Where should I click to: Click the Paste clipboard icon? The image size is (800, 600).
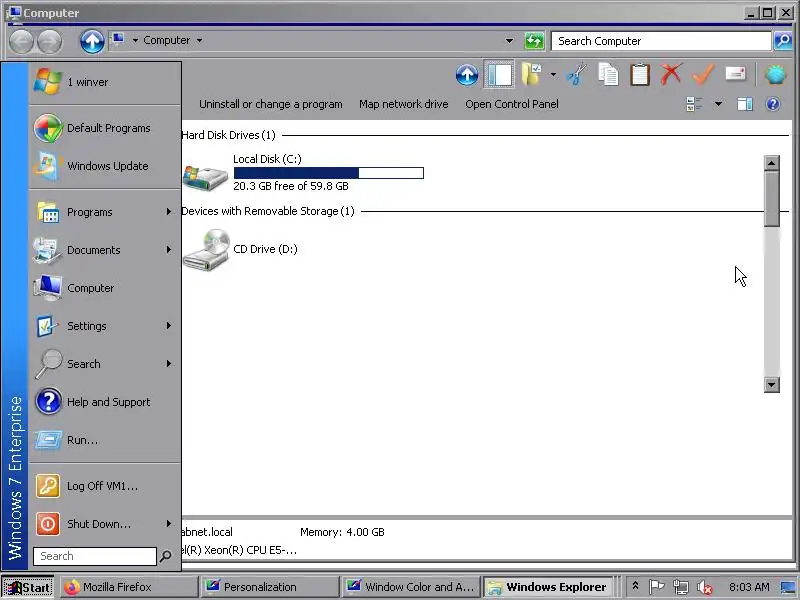tap(640, 75)
